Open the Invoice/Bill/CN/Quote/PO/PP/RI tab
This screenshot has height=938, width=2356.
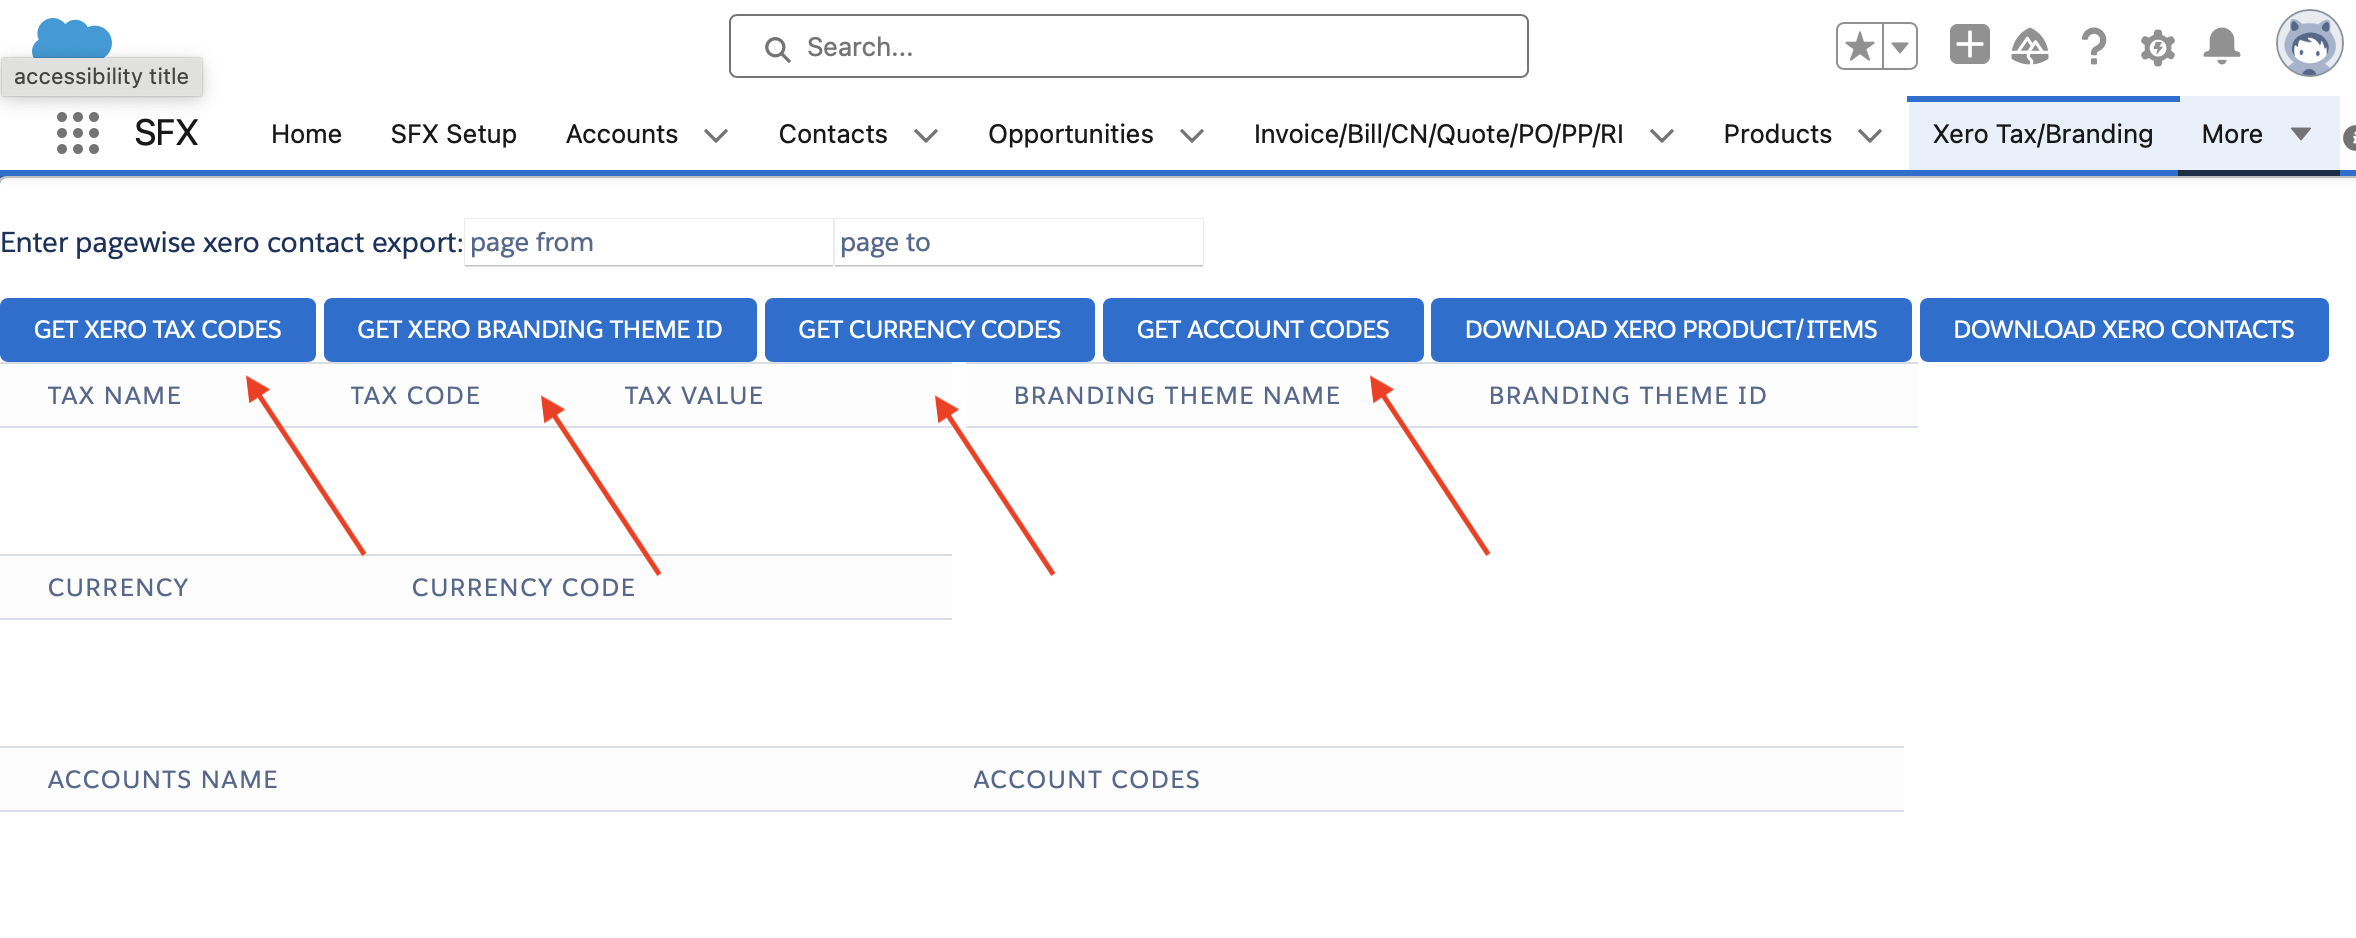[x=1439, y=134]
